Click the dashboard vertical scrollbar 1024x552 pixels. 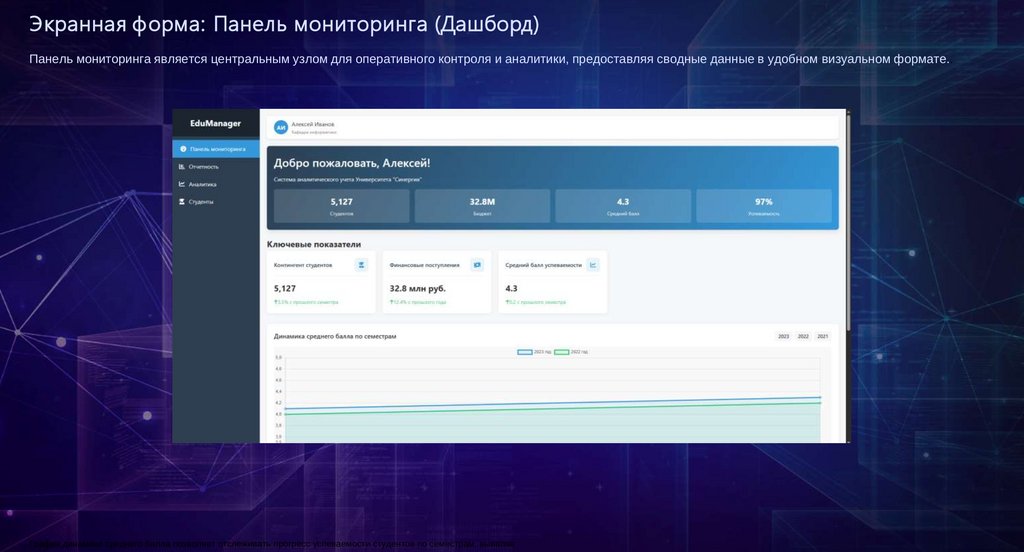coord(848,222)
